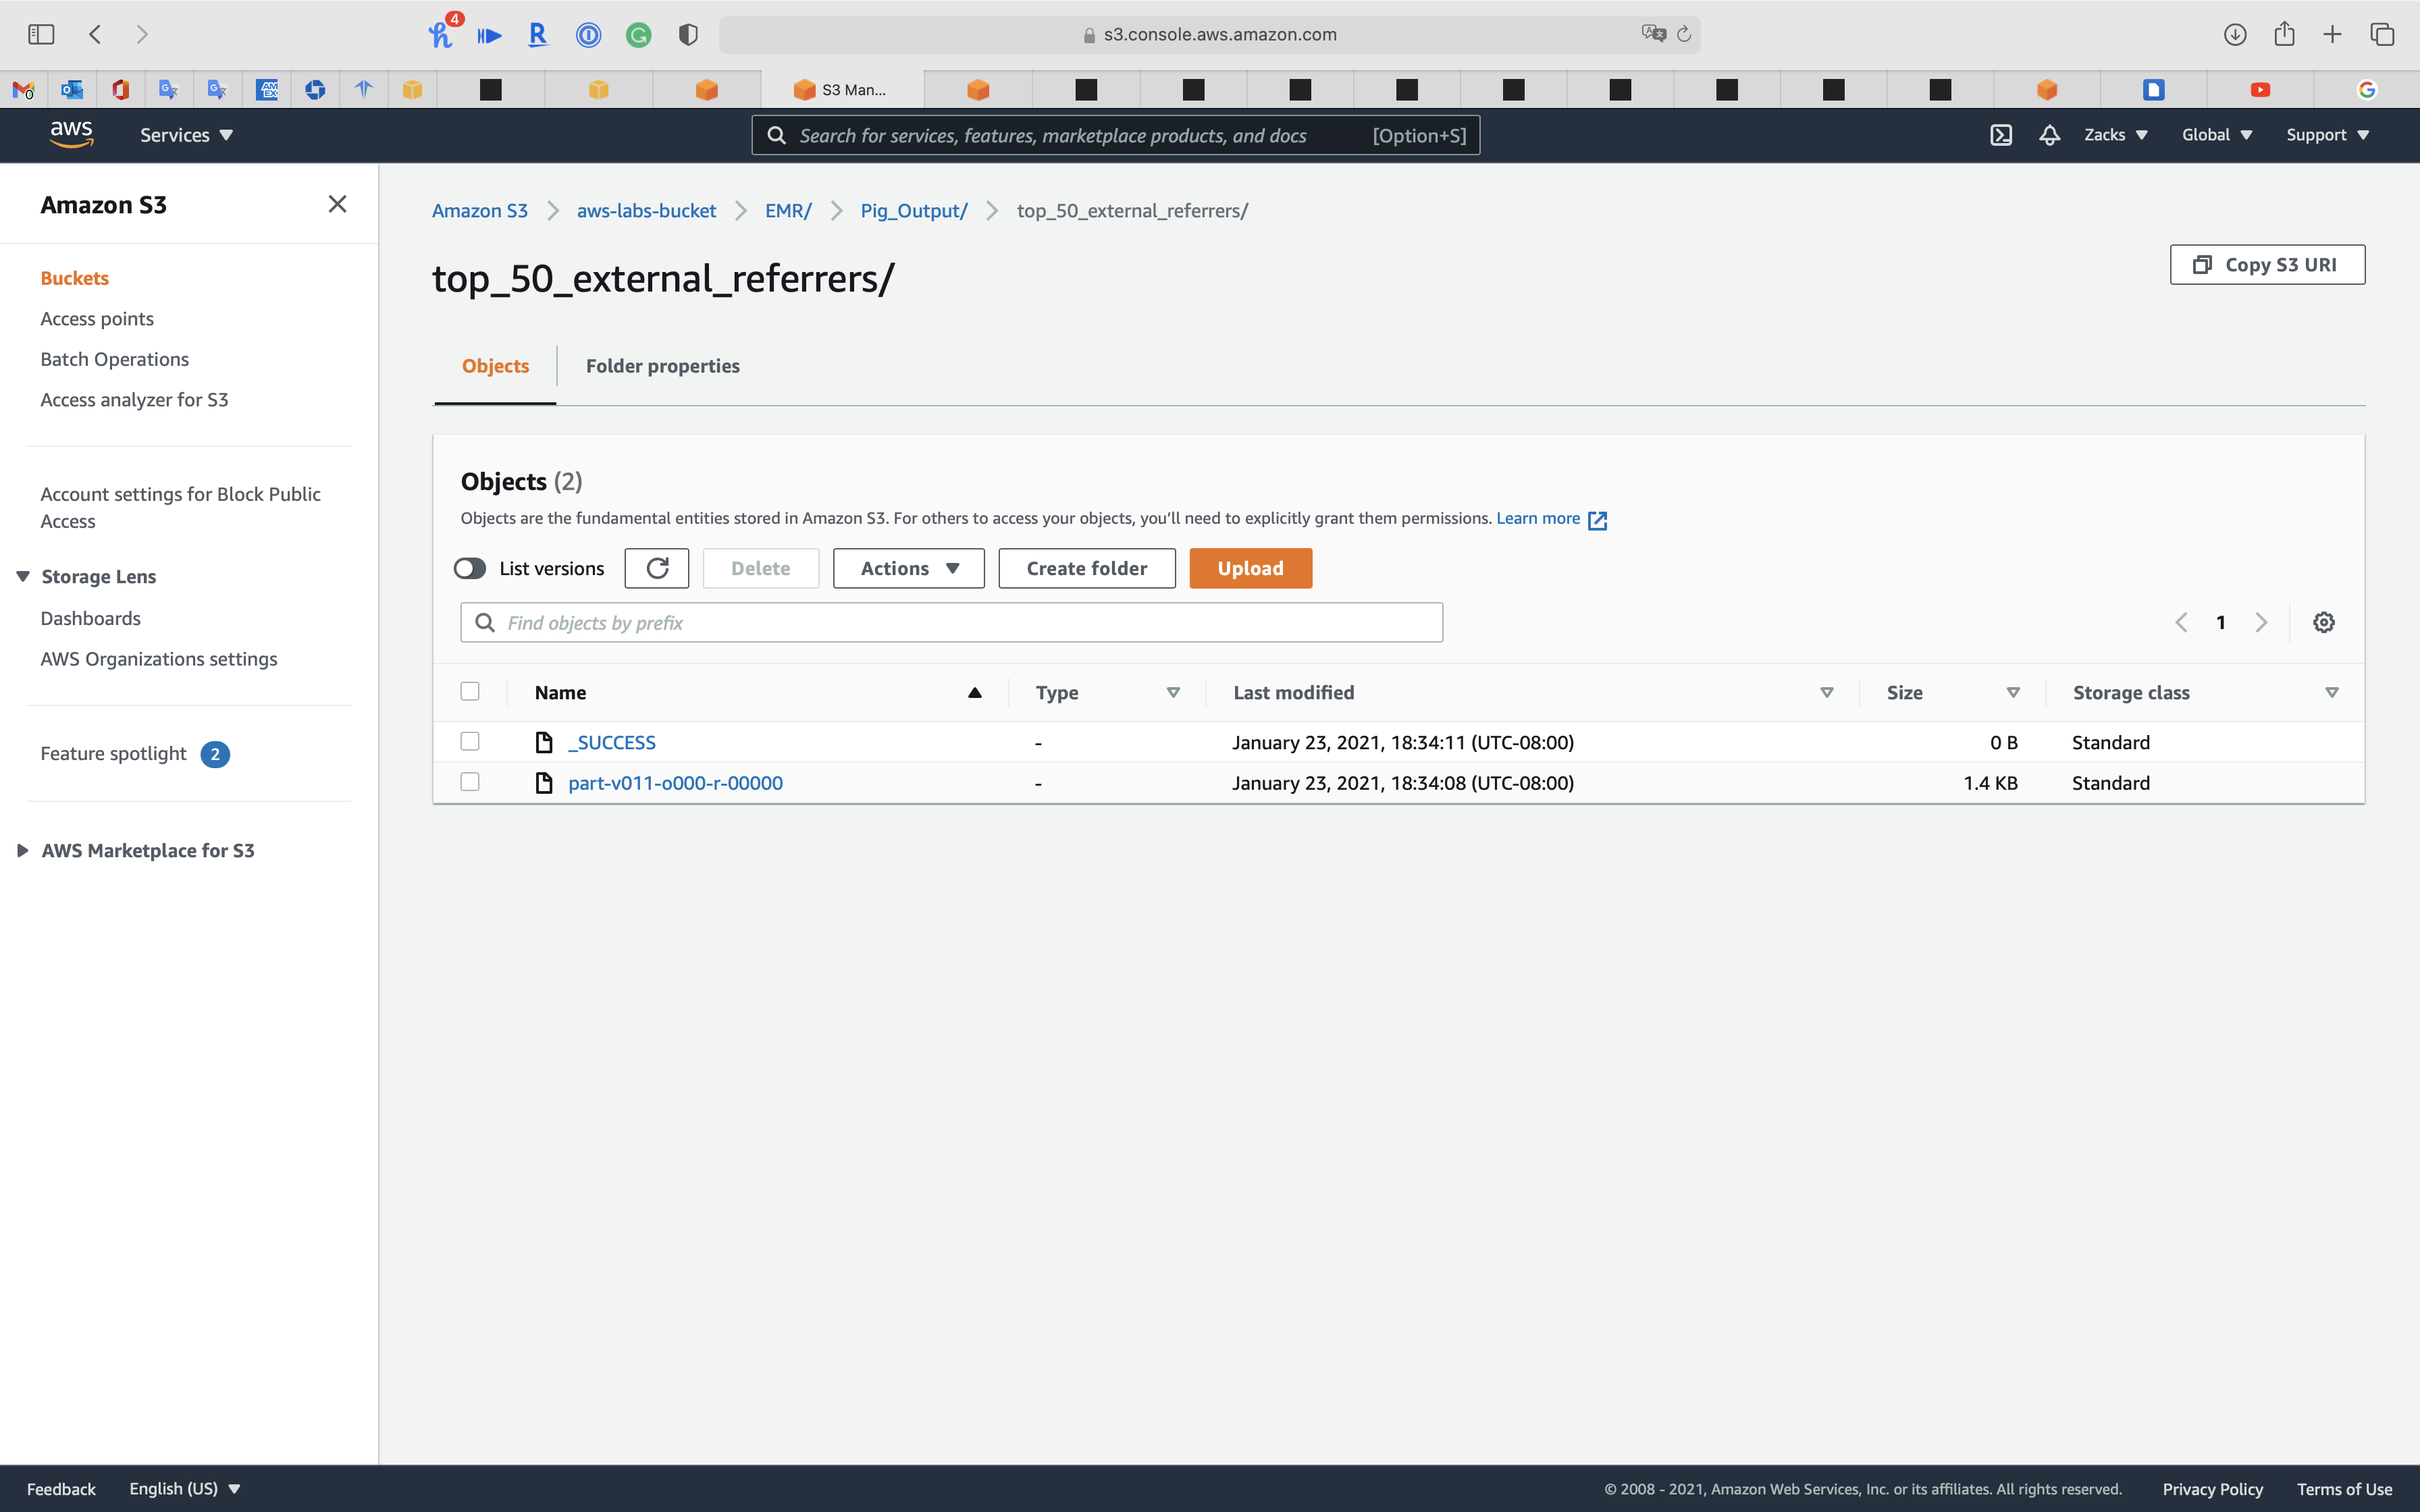
Task: Navigate to Pig_Output/ breadcrumb link
Action: (913, 211)
